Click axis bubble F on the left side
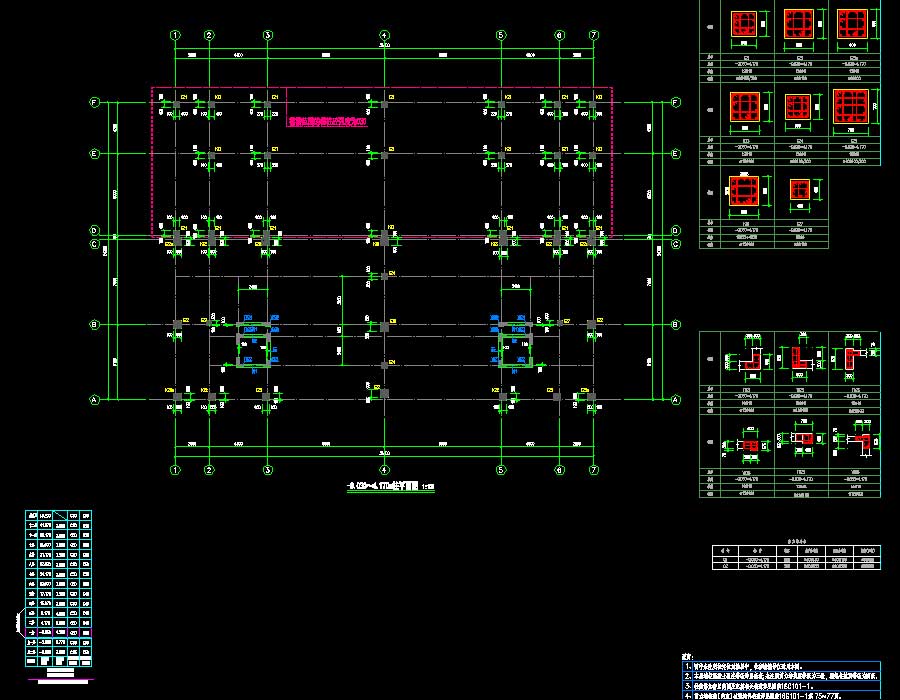This screenshot has width=900, height=700. [95, 103]
